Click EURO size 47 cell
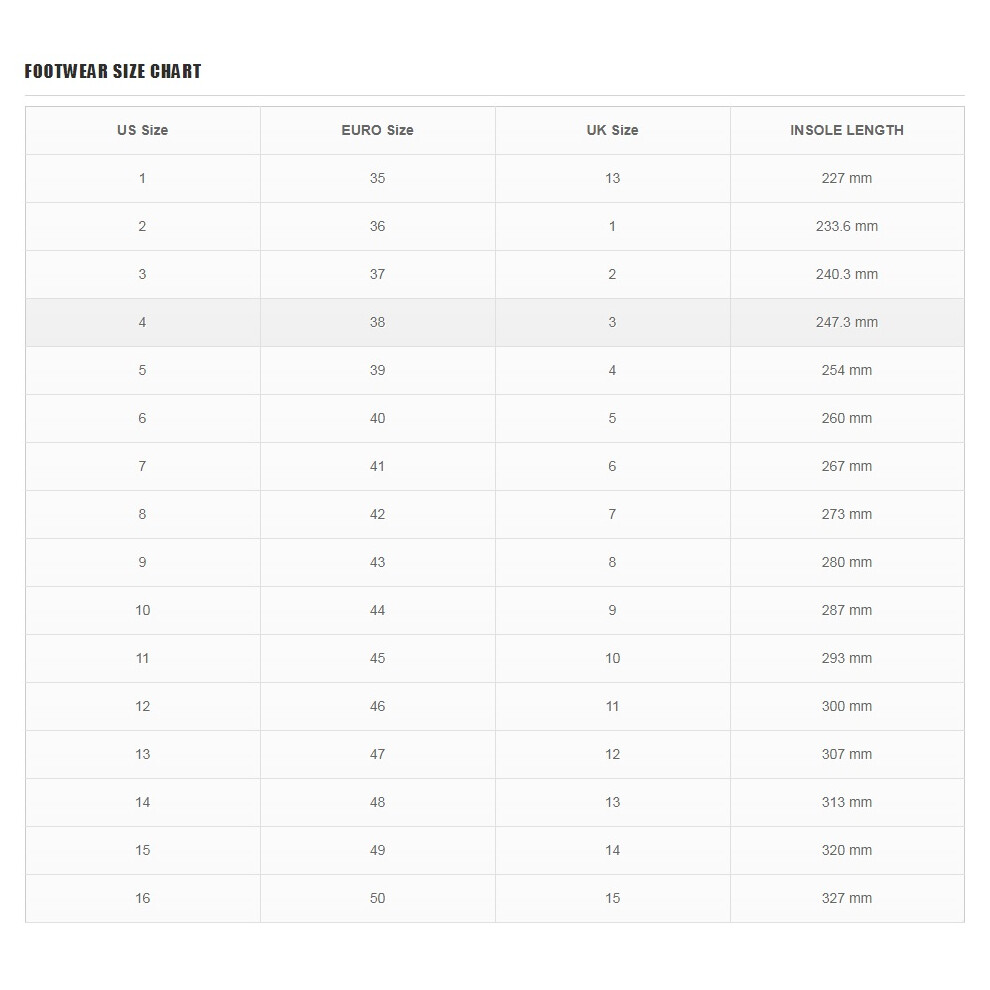 pyautogui.click(x=378, y=754)
